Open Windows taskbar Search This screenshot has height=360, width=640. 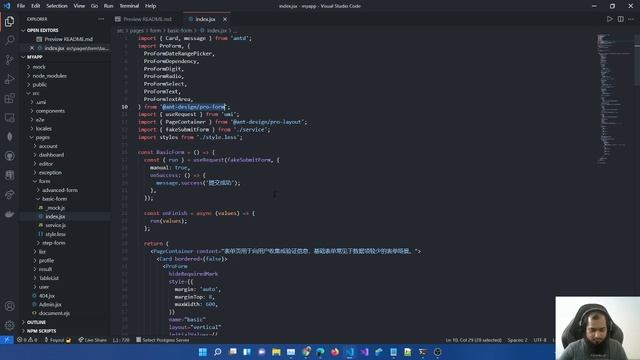pyautogui.click(x=218, y=352)
